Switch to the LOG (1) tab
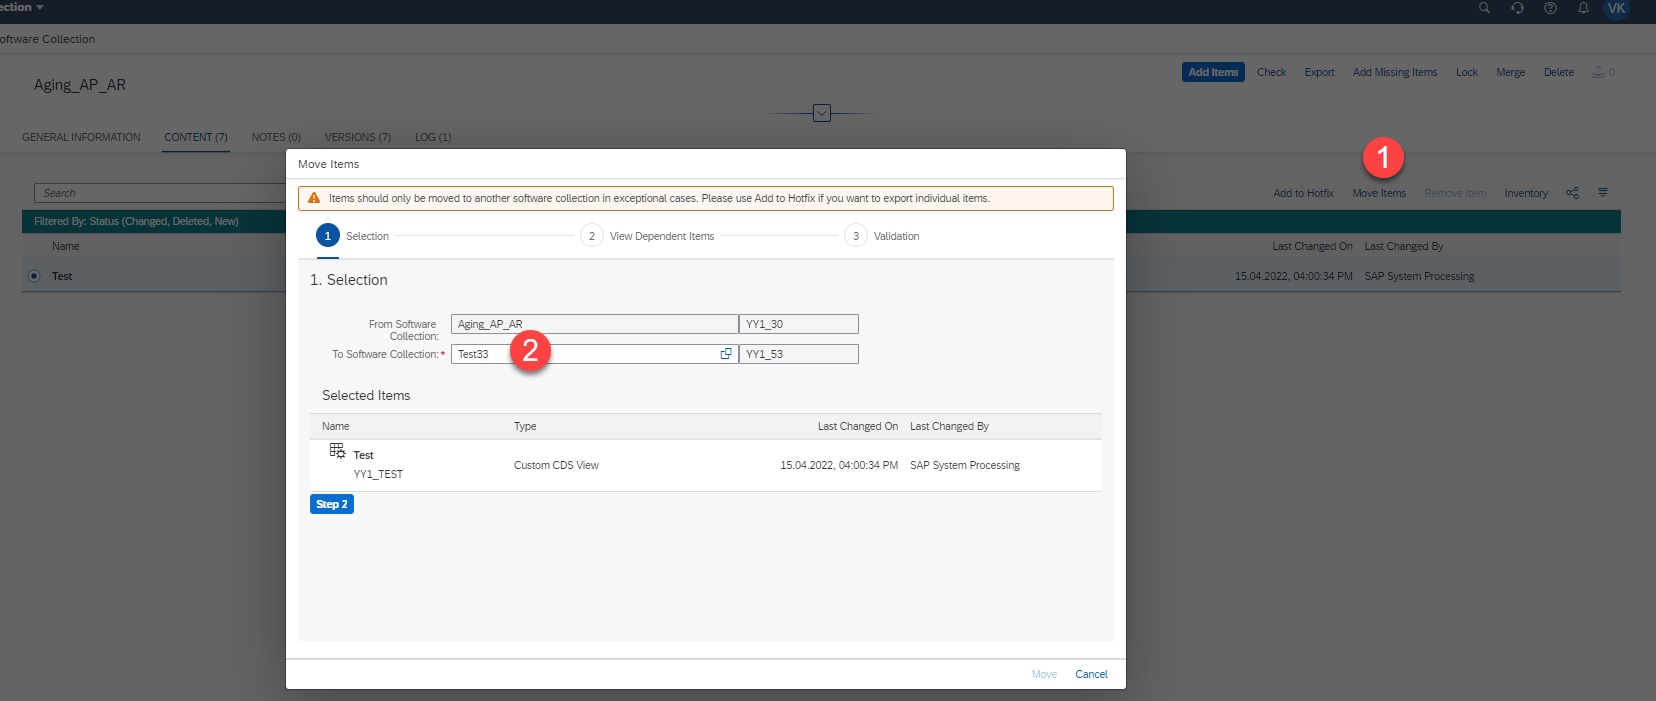 [433, 137]
